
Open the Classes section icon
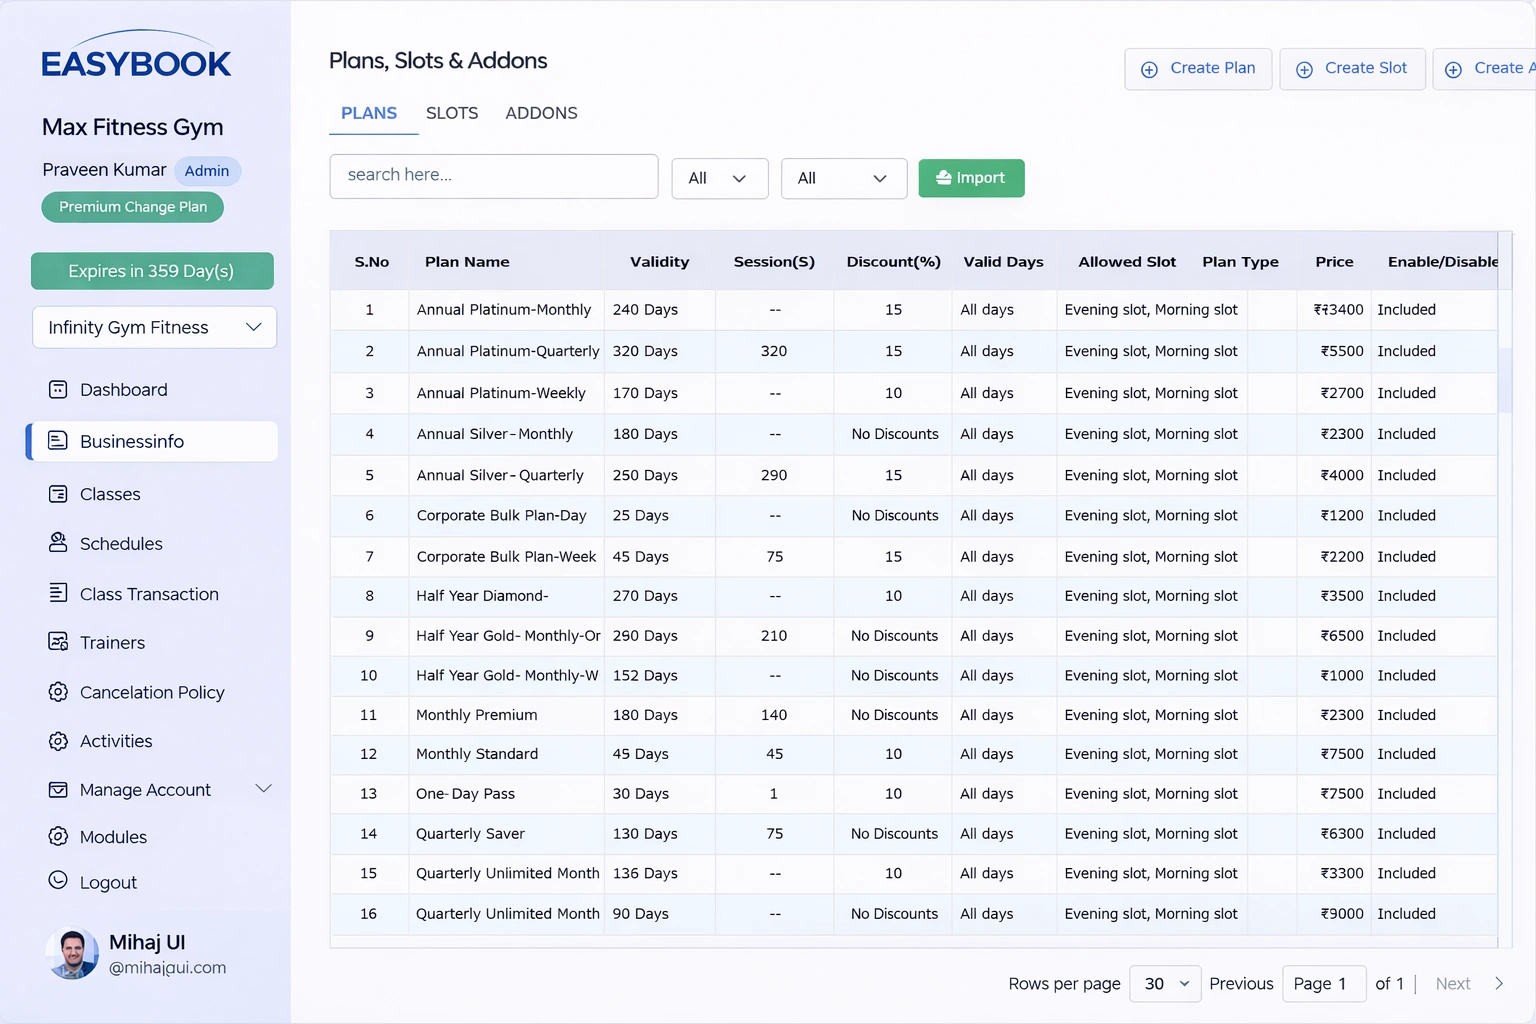pyautogui.click(x=59, y=493)
